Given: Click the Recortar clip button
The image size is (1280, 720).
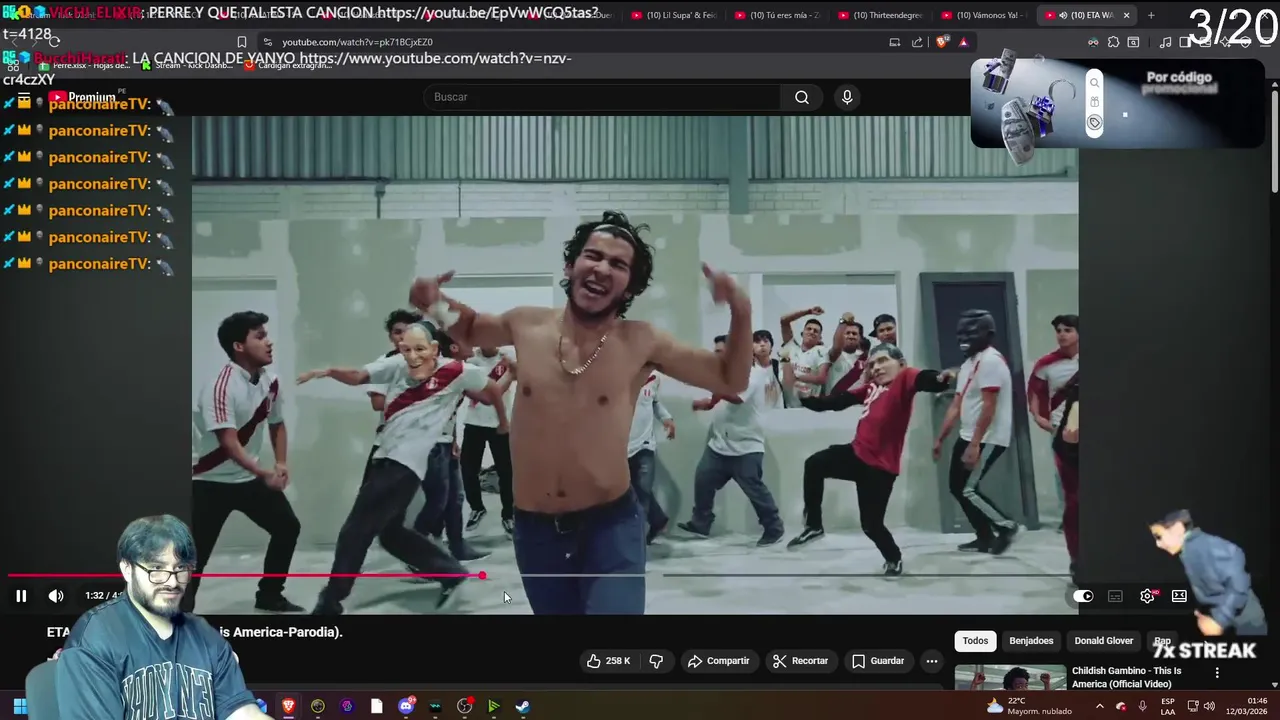Looking at the screenshot, I should [x=800, y=661].
